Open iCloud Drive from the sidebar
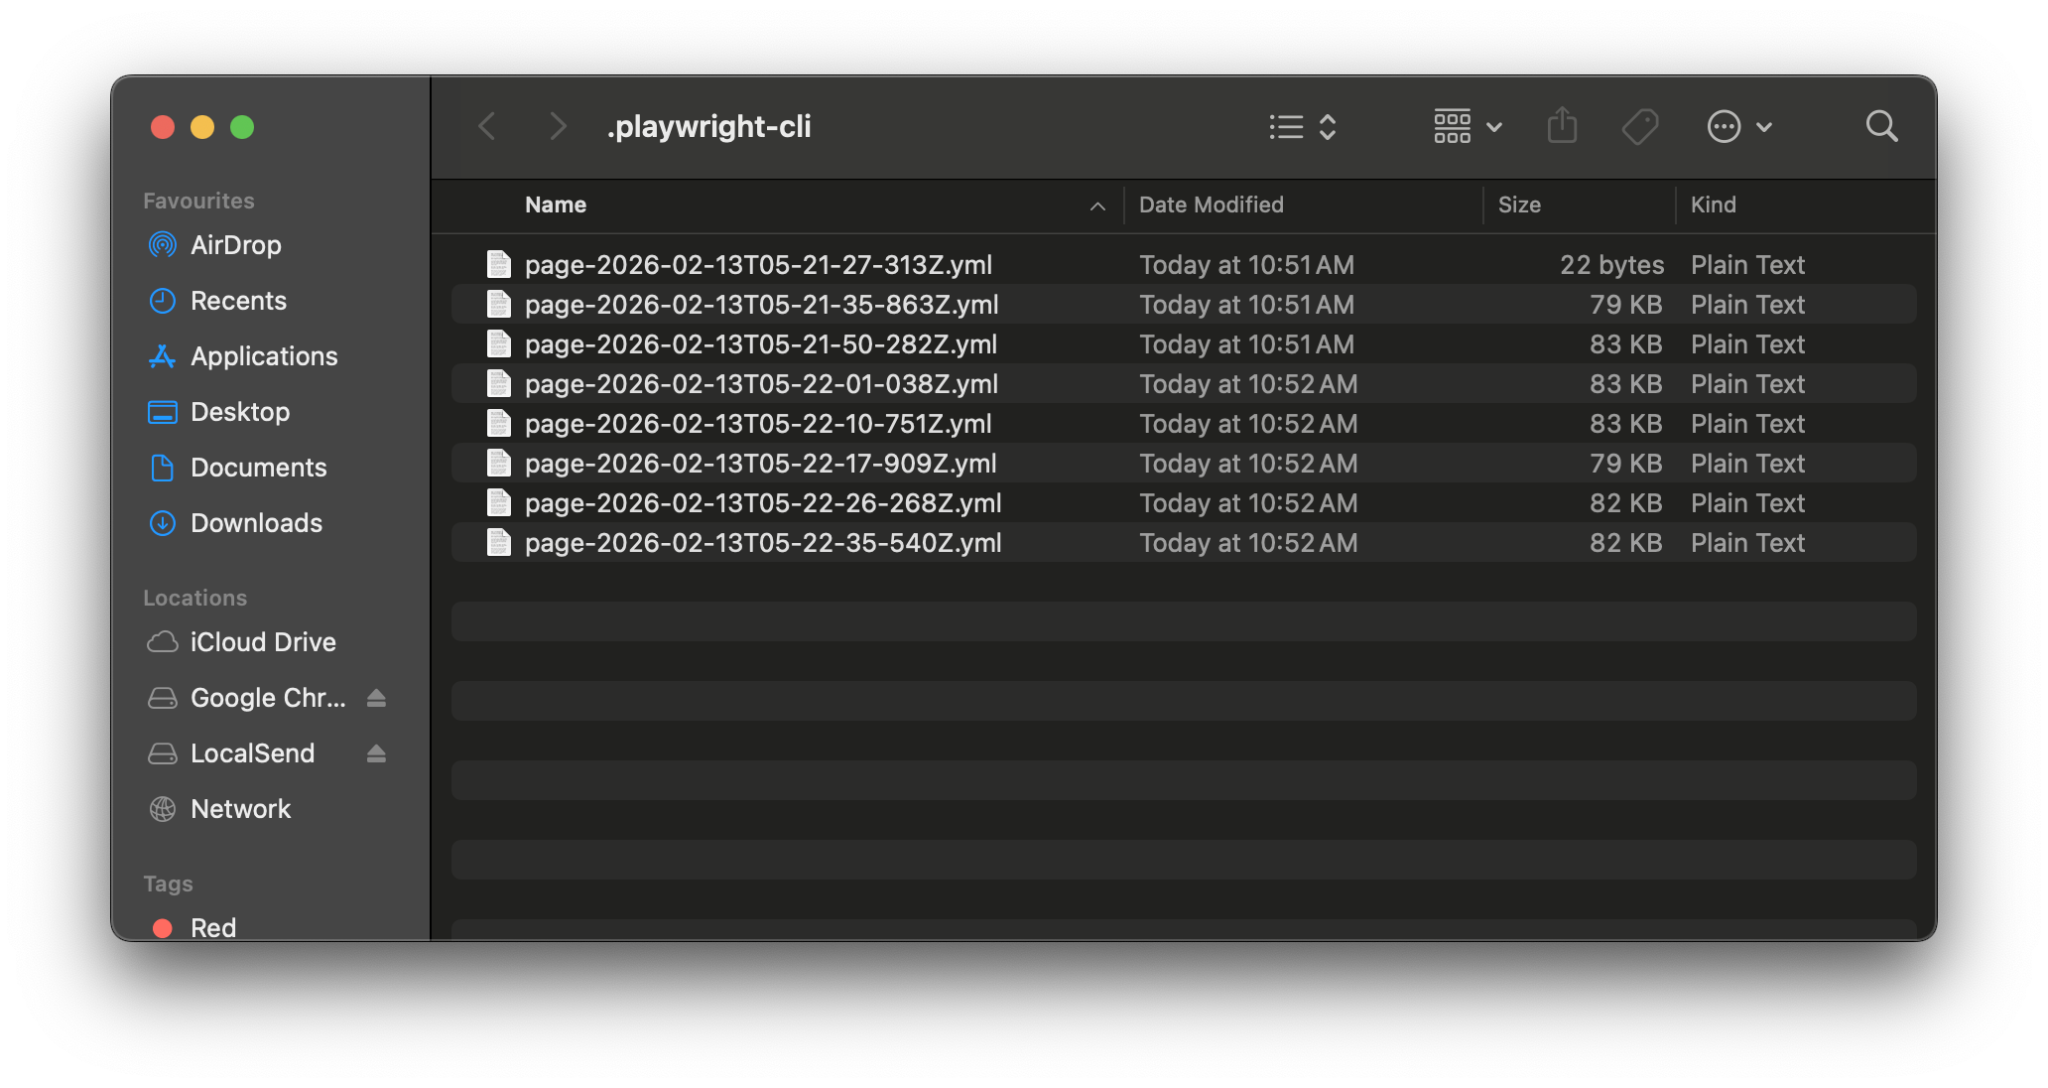2048x1088 pixels. 262,641
